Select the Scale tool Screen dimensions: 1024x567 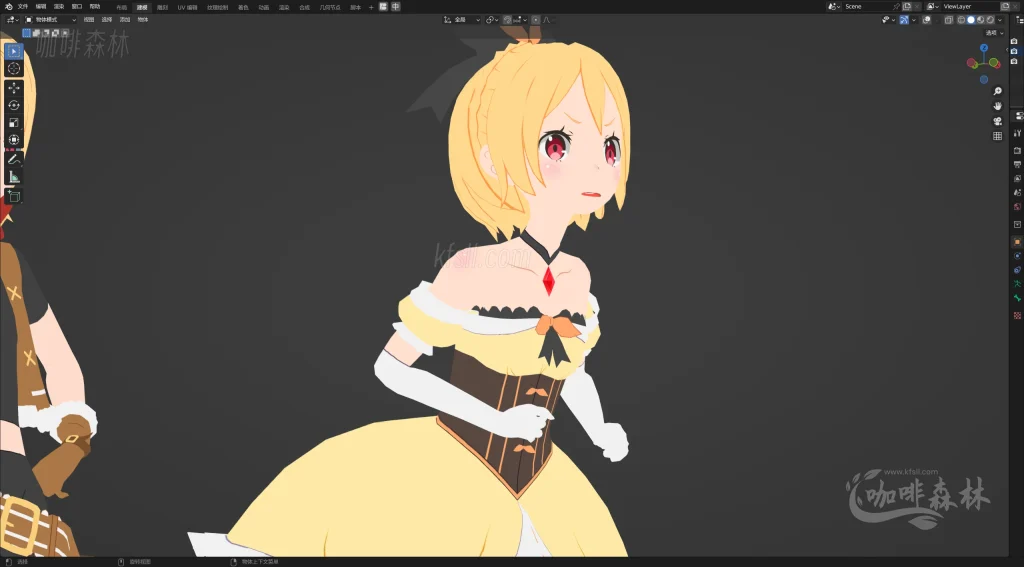tap(14, 123)
